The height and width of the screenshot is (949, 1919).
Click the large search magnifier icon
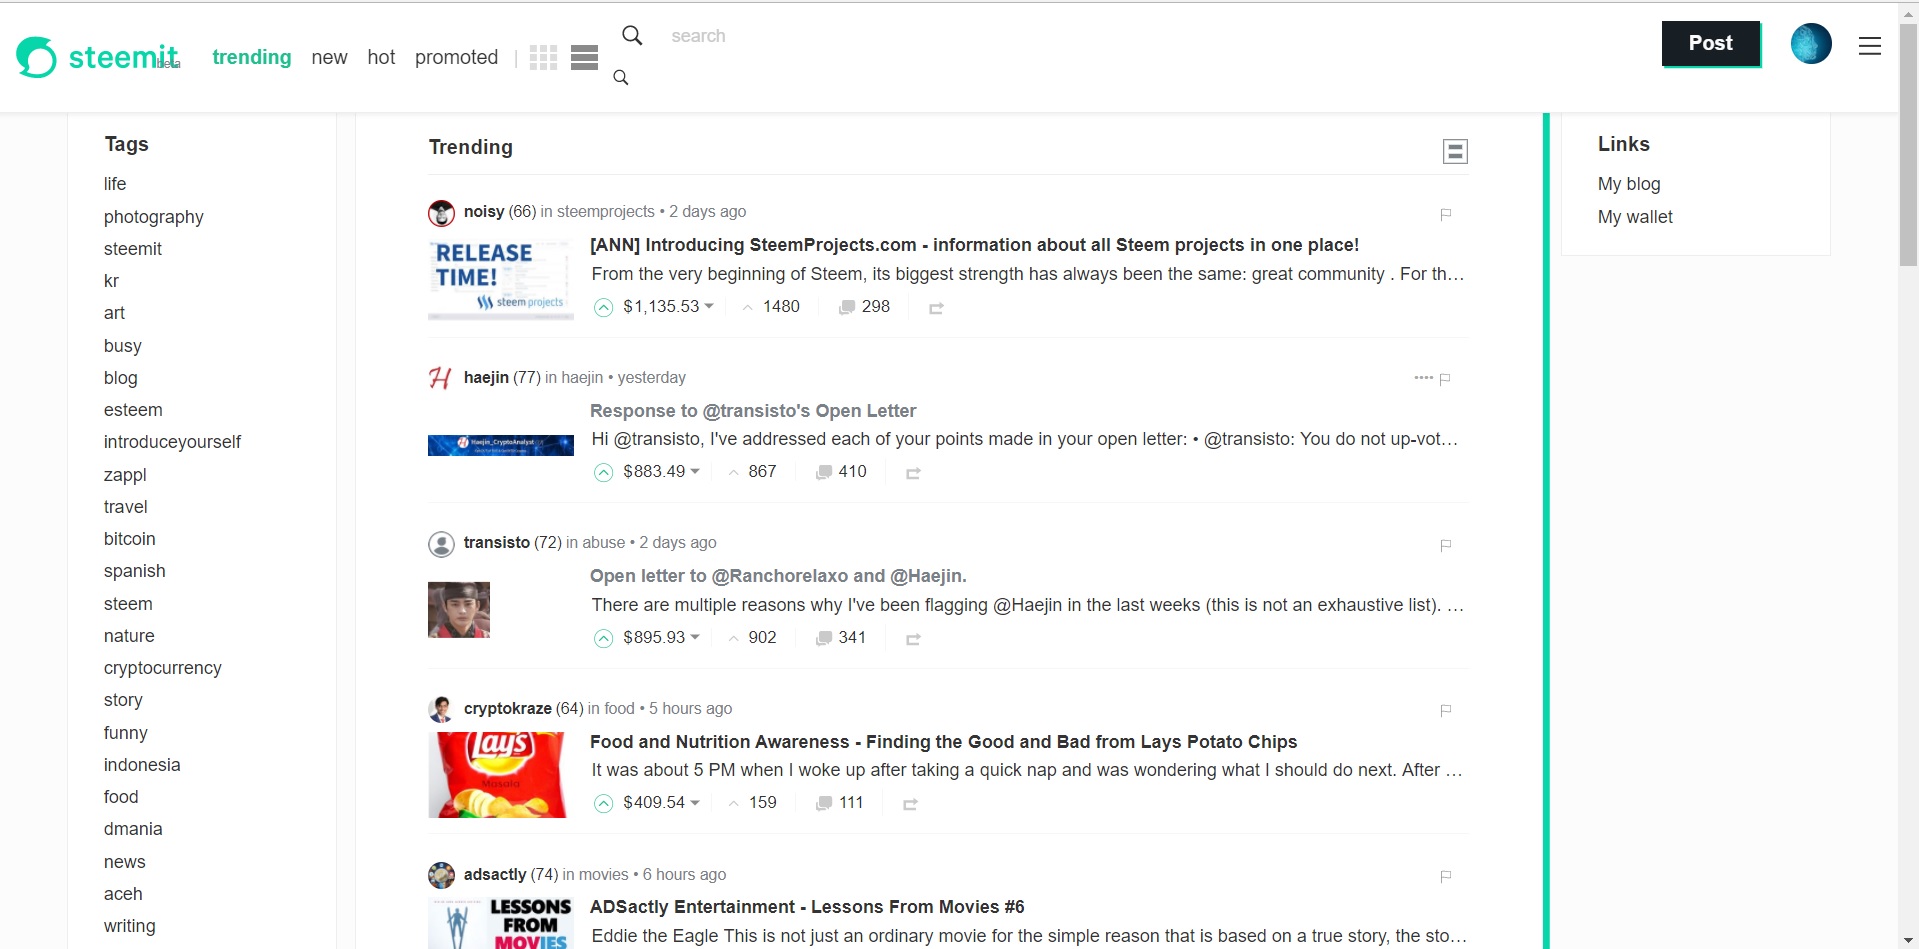[x=632, y=36]
